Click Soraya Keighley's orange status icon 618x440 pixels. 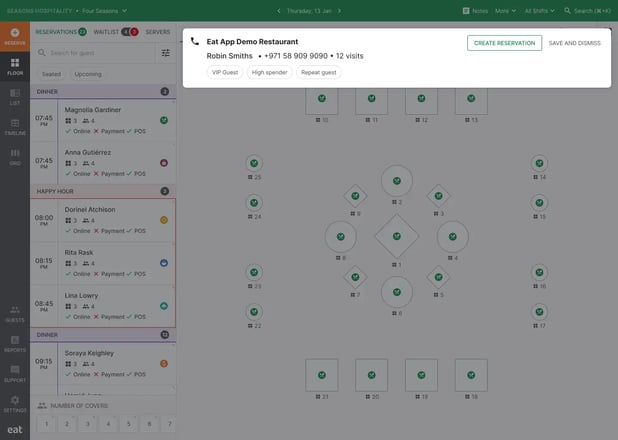click(x=164, y=364)
